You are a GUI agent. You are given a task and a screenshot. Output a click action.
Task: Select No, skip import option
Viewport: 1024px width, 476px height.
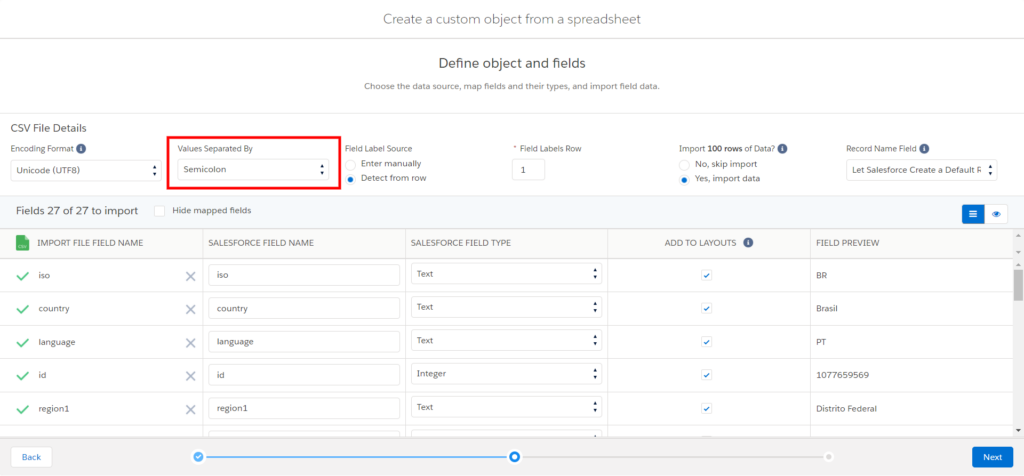pyautogui.click(x=684, y=165)
